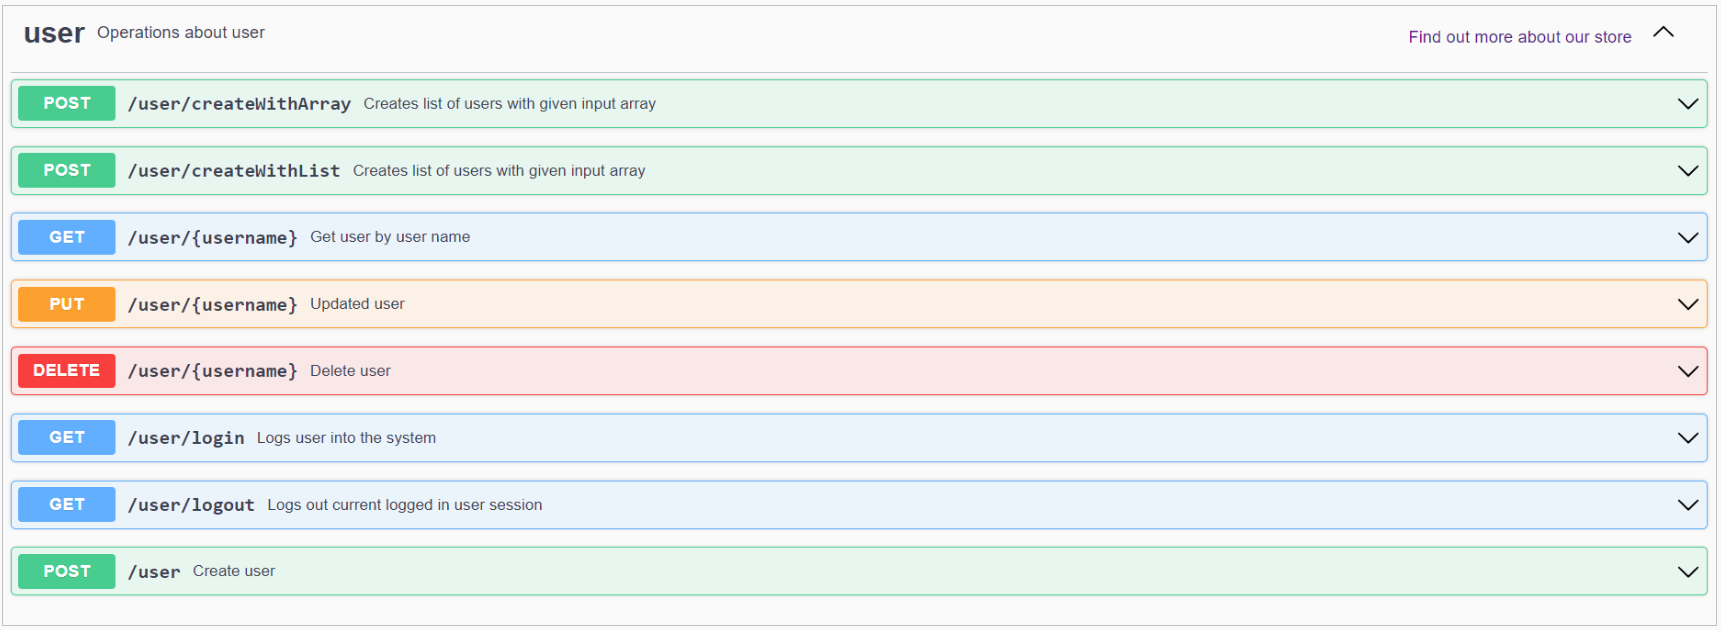Collapse the user section using top chevron
Viewport: 1721px width, 630px height.
pyautogui.click(x=1663, y=33)
